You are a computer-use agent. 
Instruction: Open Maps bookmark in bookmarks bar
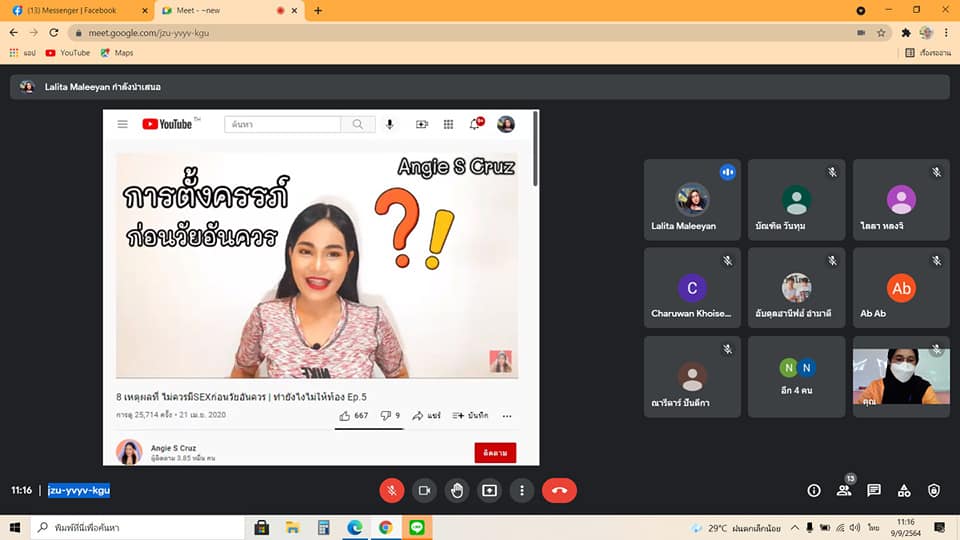[117, 53]
